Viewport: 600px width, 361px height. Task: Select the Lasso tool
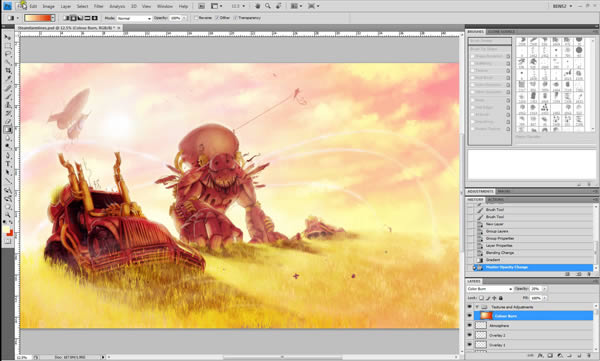click(x=8, y=54)
